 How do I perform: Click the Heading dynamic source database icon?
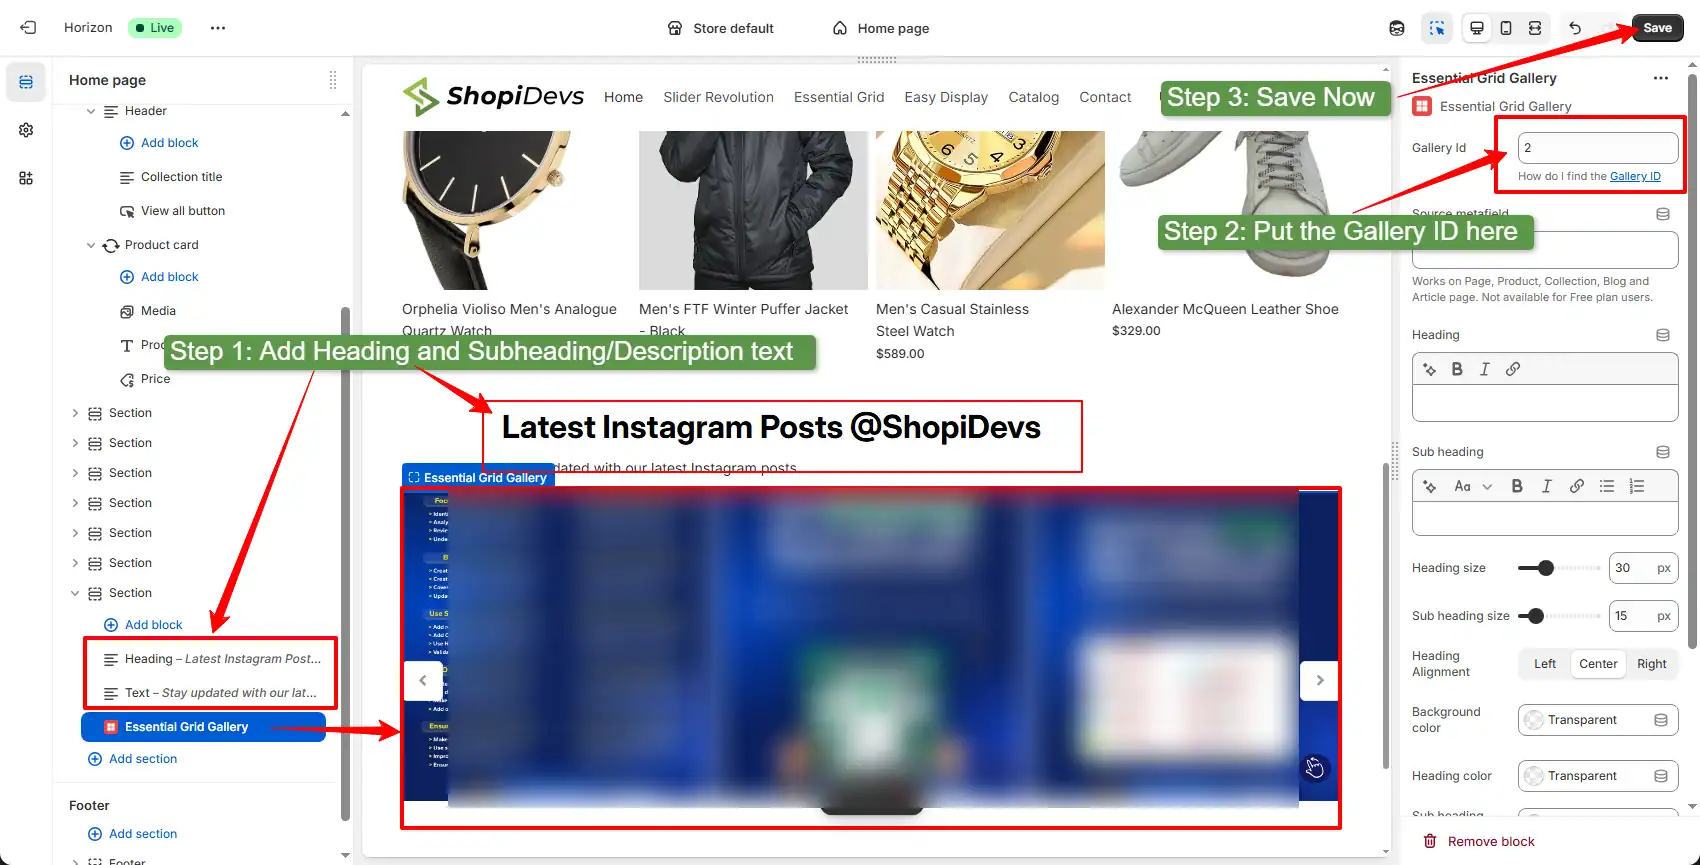1663,335
